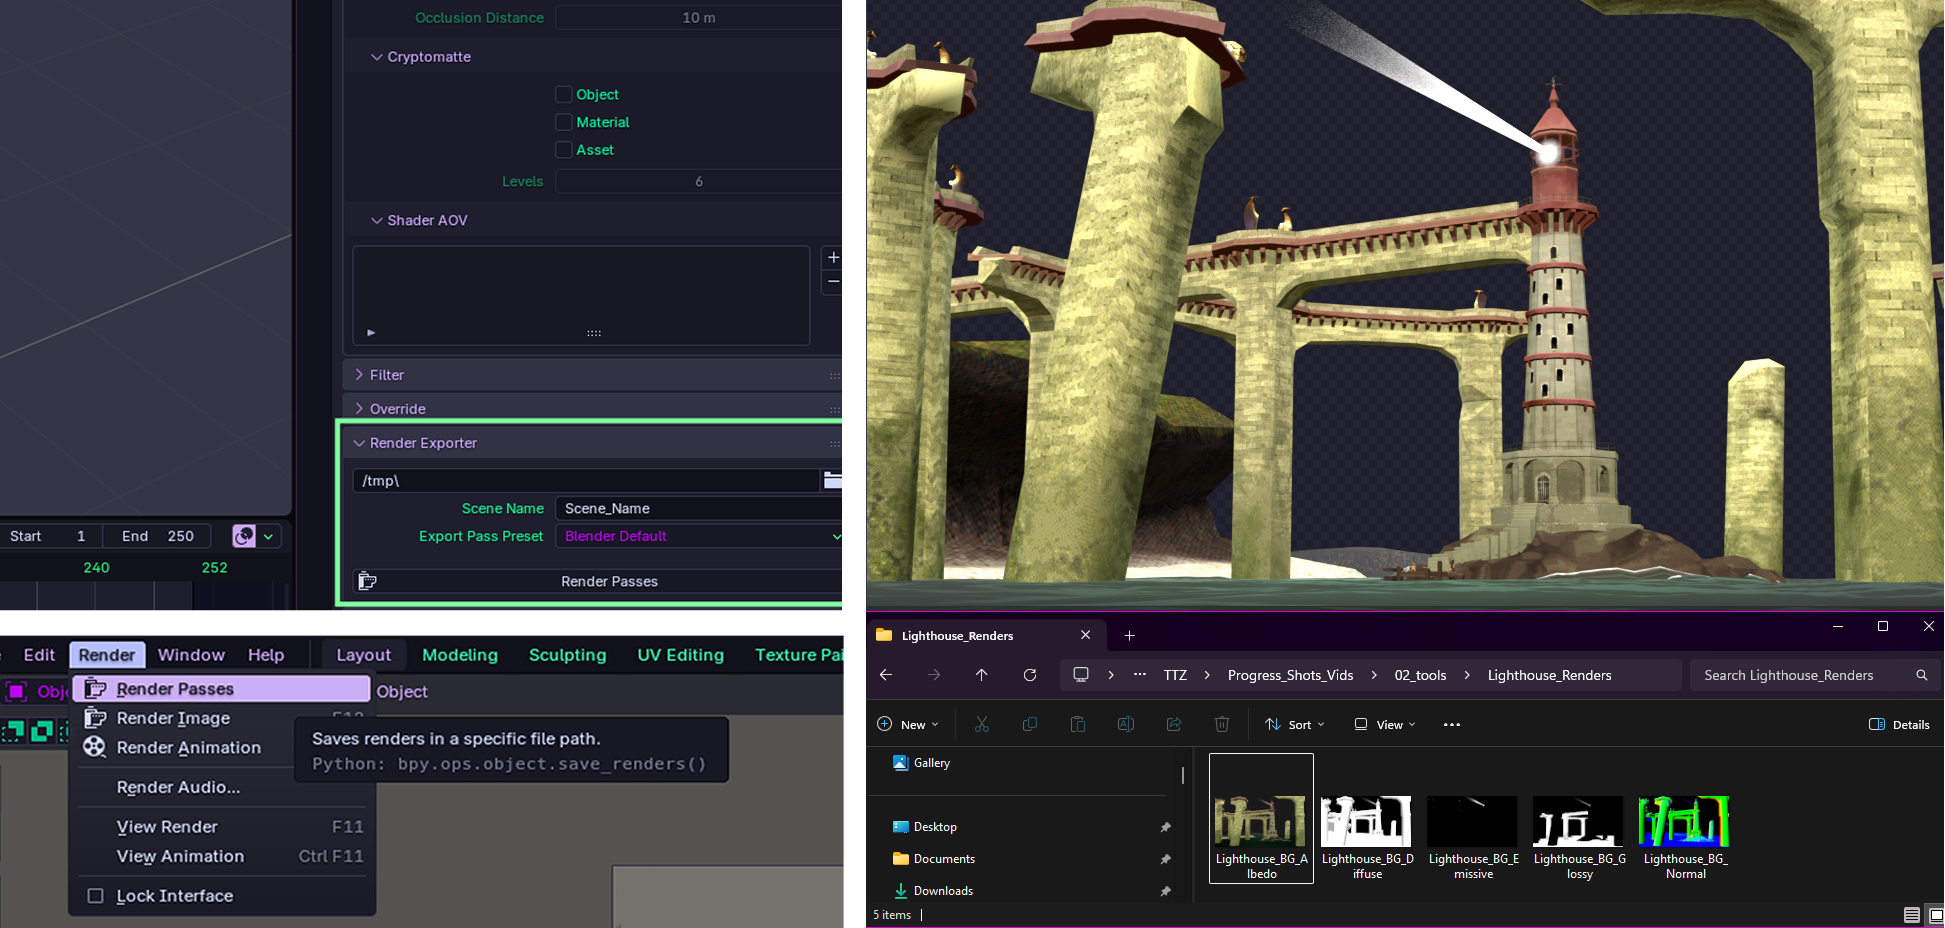Open the See more ellipsis in explorer toolbar
The height and width of the screenshot is (928, 1945).
click(1452, 724)
